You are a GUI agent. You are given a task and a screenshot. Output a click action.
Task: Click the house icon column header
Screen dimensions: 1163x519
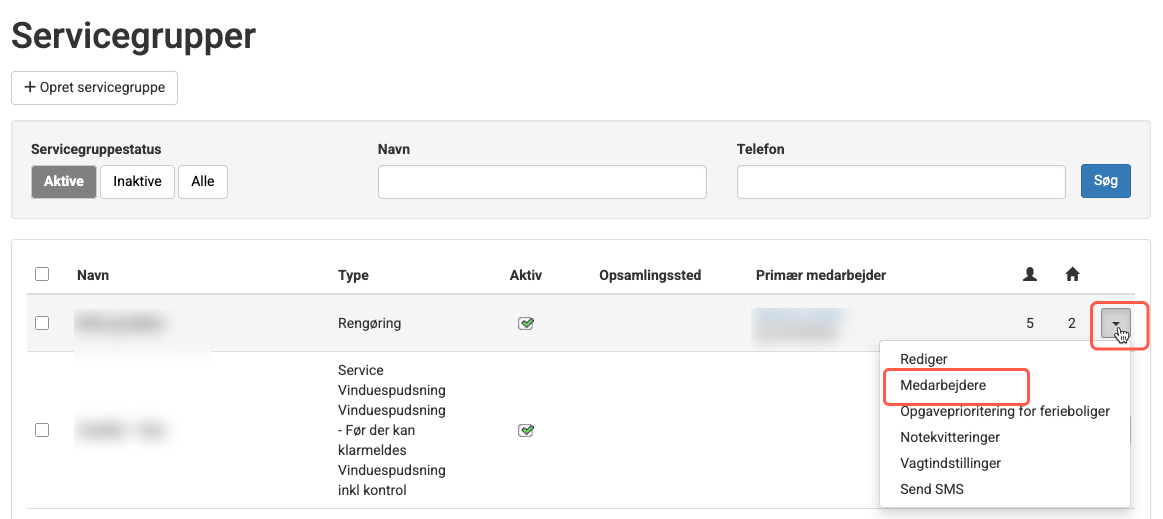(x=1072, y=274)
